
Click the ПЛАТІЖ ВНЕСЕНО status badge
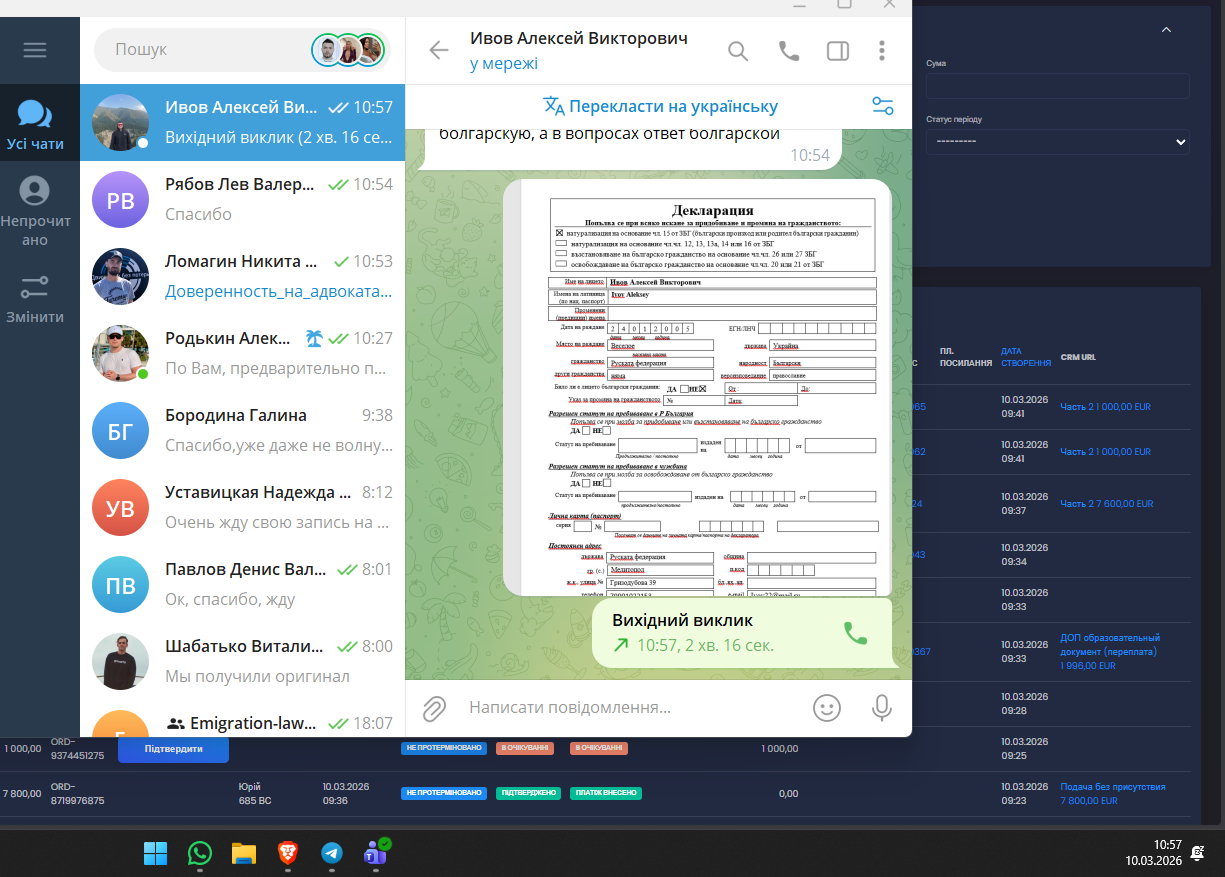(605, 793)
